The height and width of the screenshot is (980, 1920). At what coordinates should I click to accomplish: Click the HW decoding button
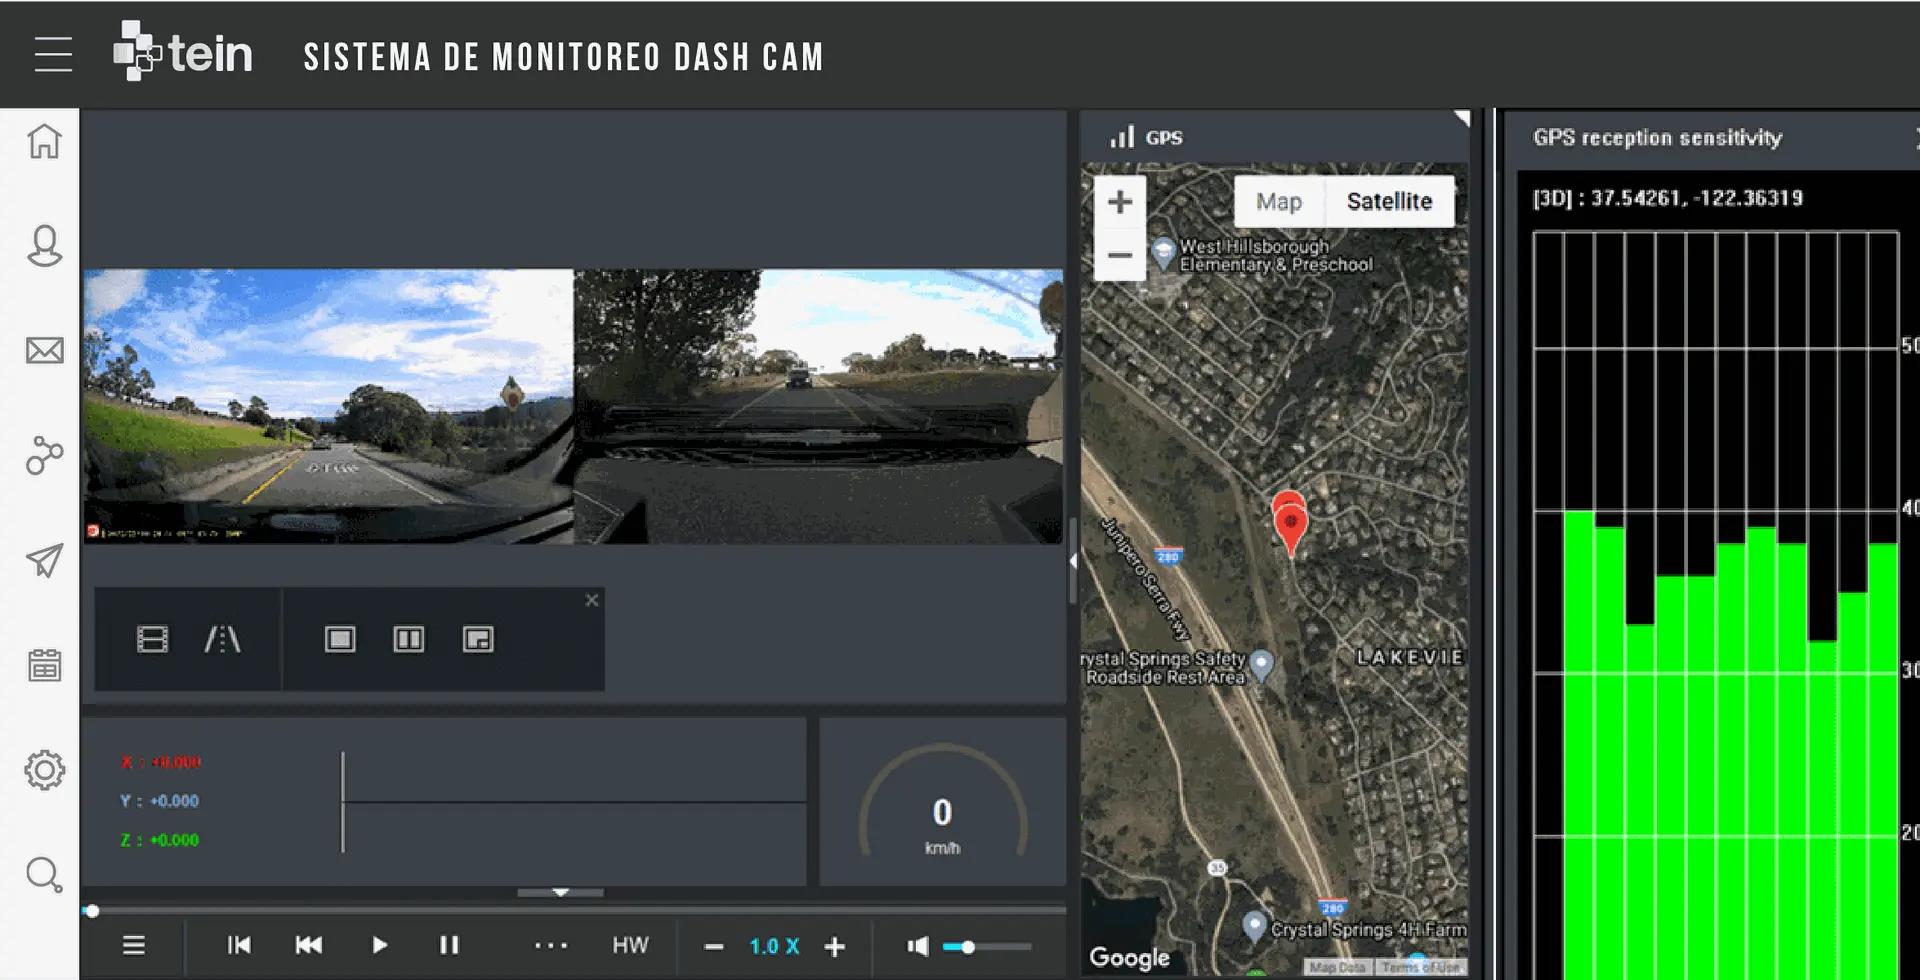click(x=630, y=945)
